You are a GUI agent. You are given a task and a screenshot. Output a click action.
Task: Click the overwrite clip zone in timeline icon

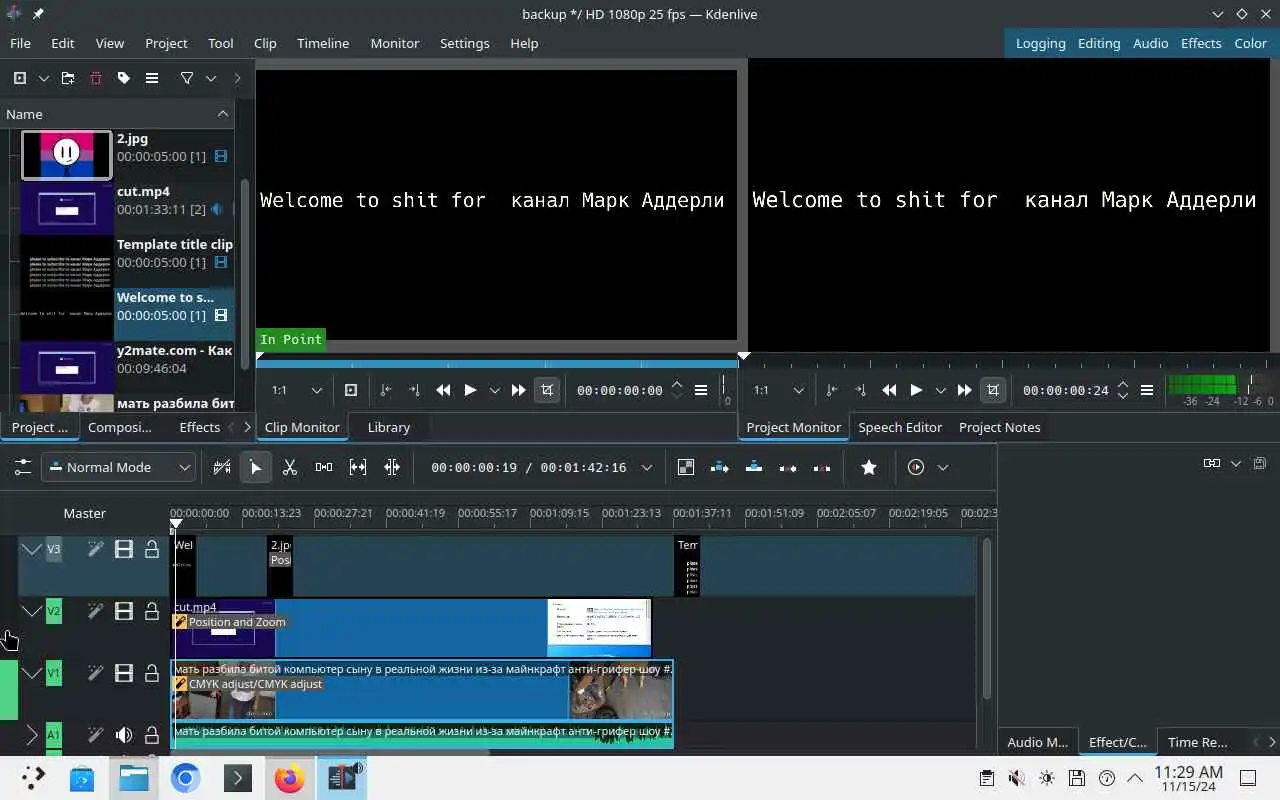[x=754, y=467]
